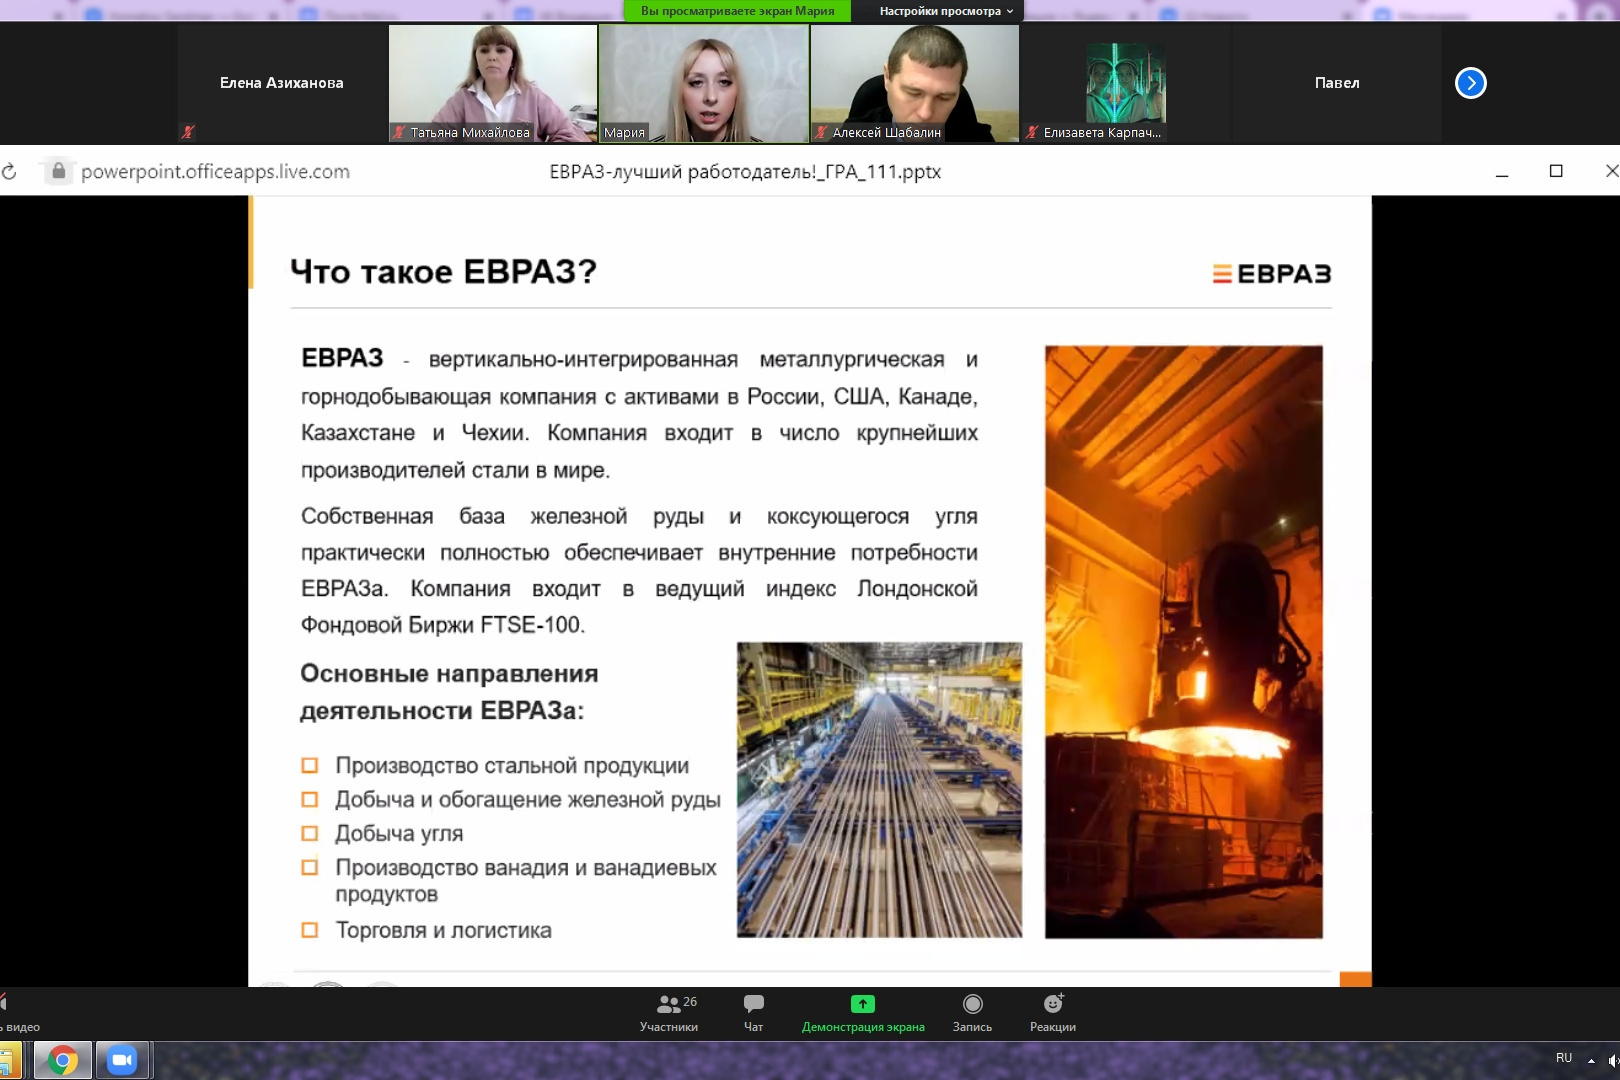Show hidden system tray icons arrow
1620x1080 pixels.
pos(1591,1060)
